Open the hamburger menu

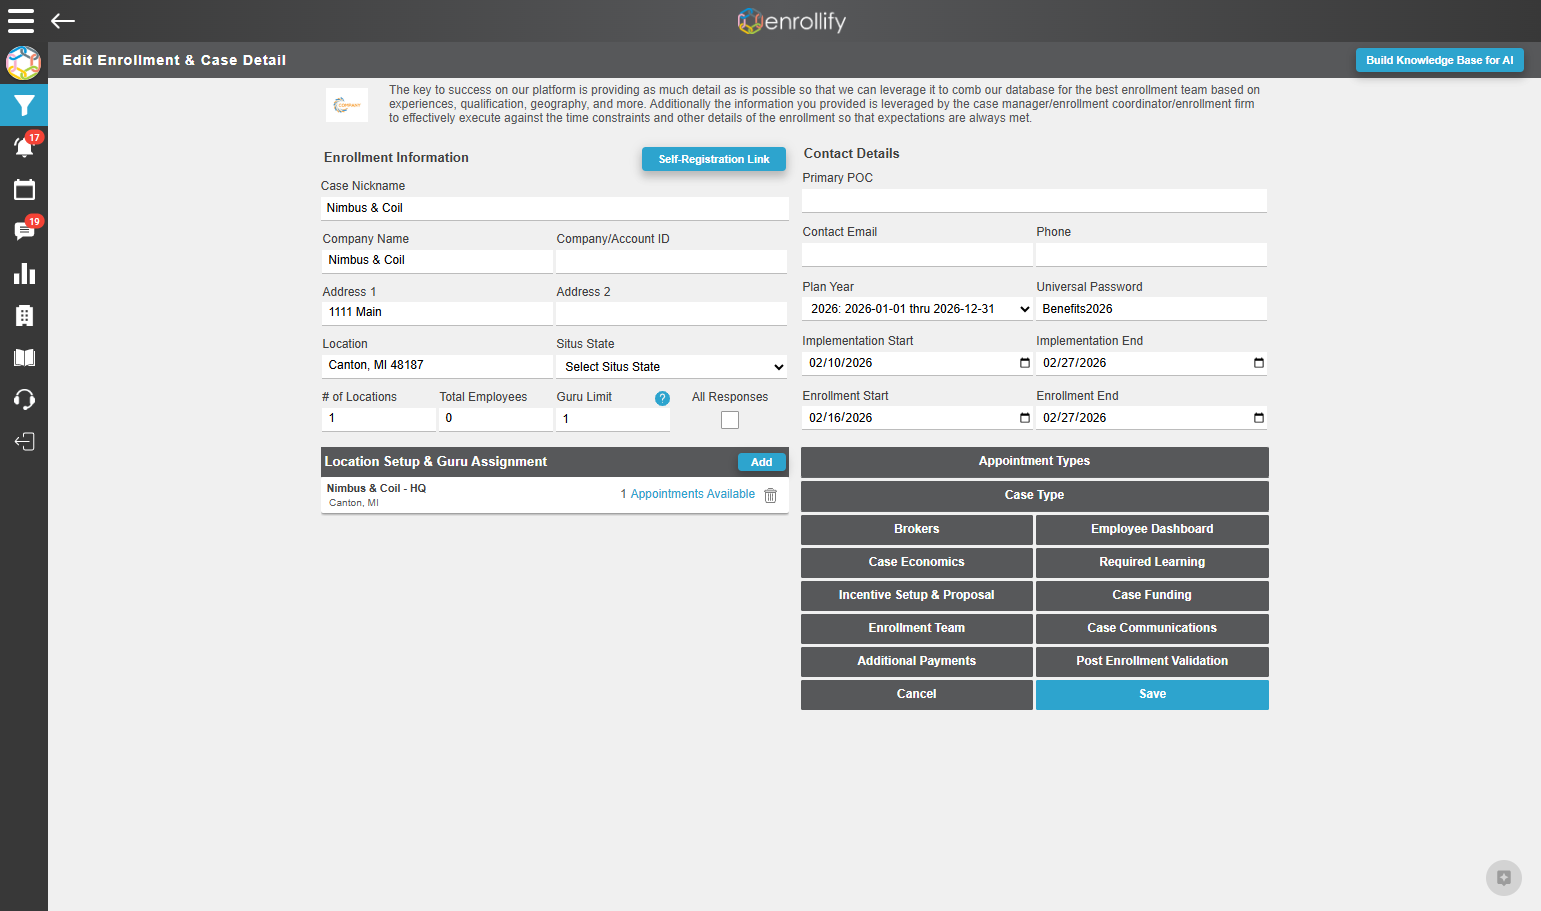[21, 21]
